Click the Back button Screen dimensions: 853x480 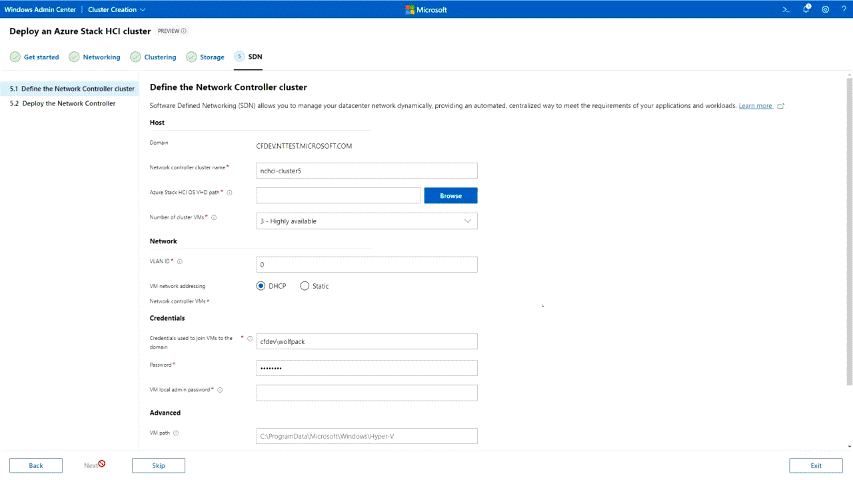[x=36, y=465]
